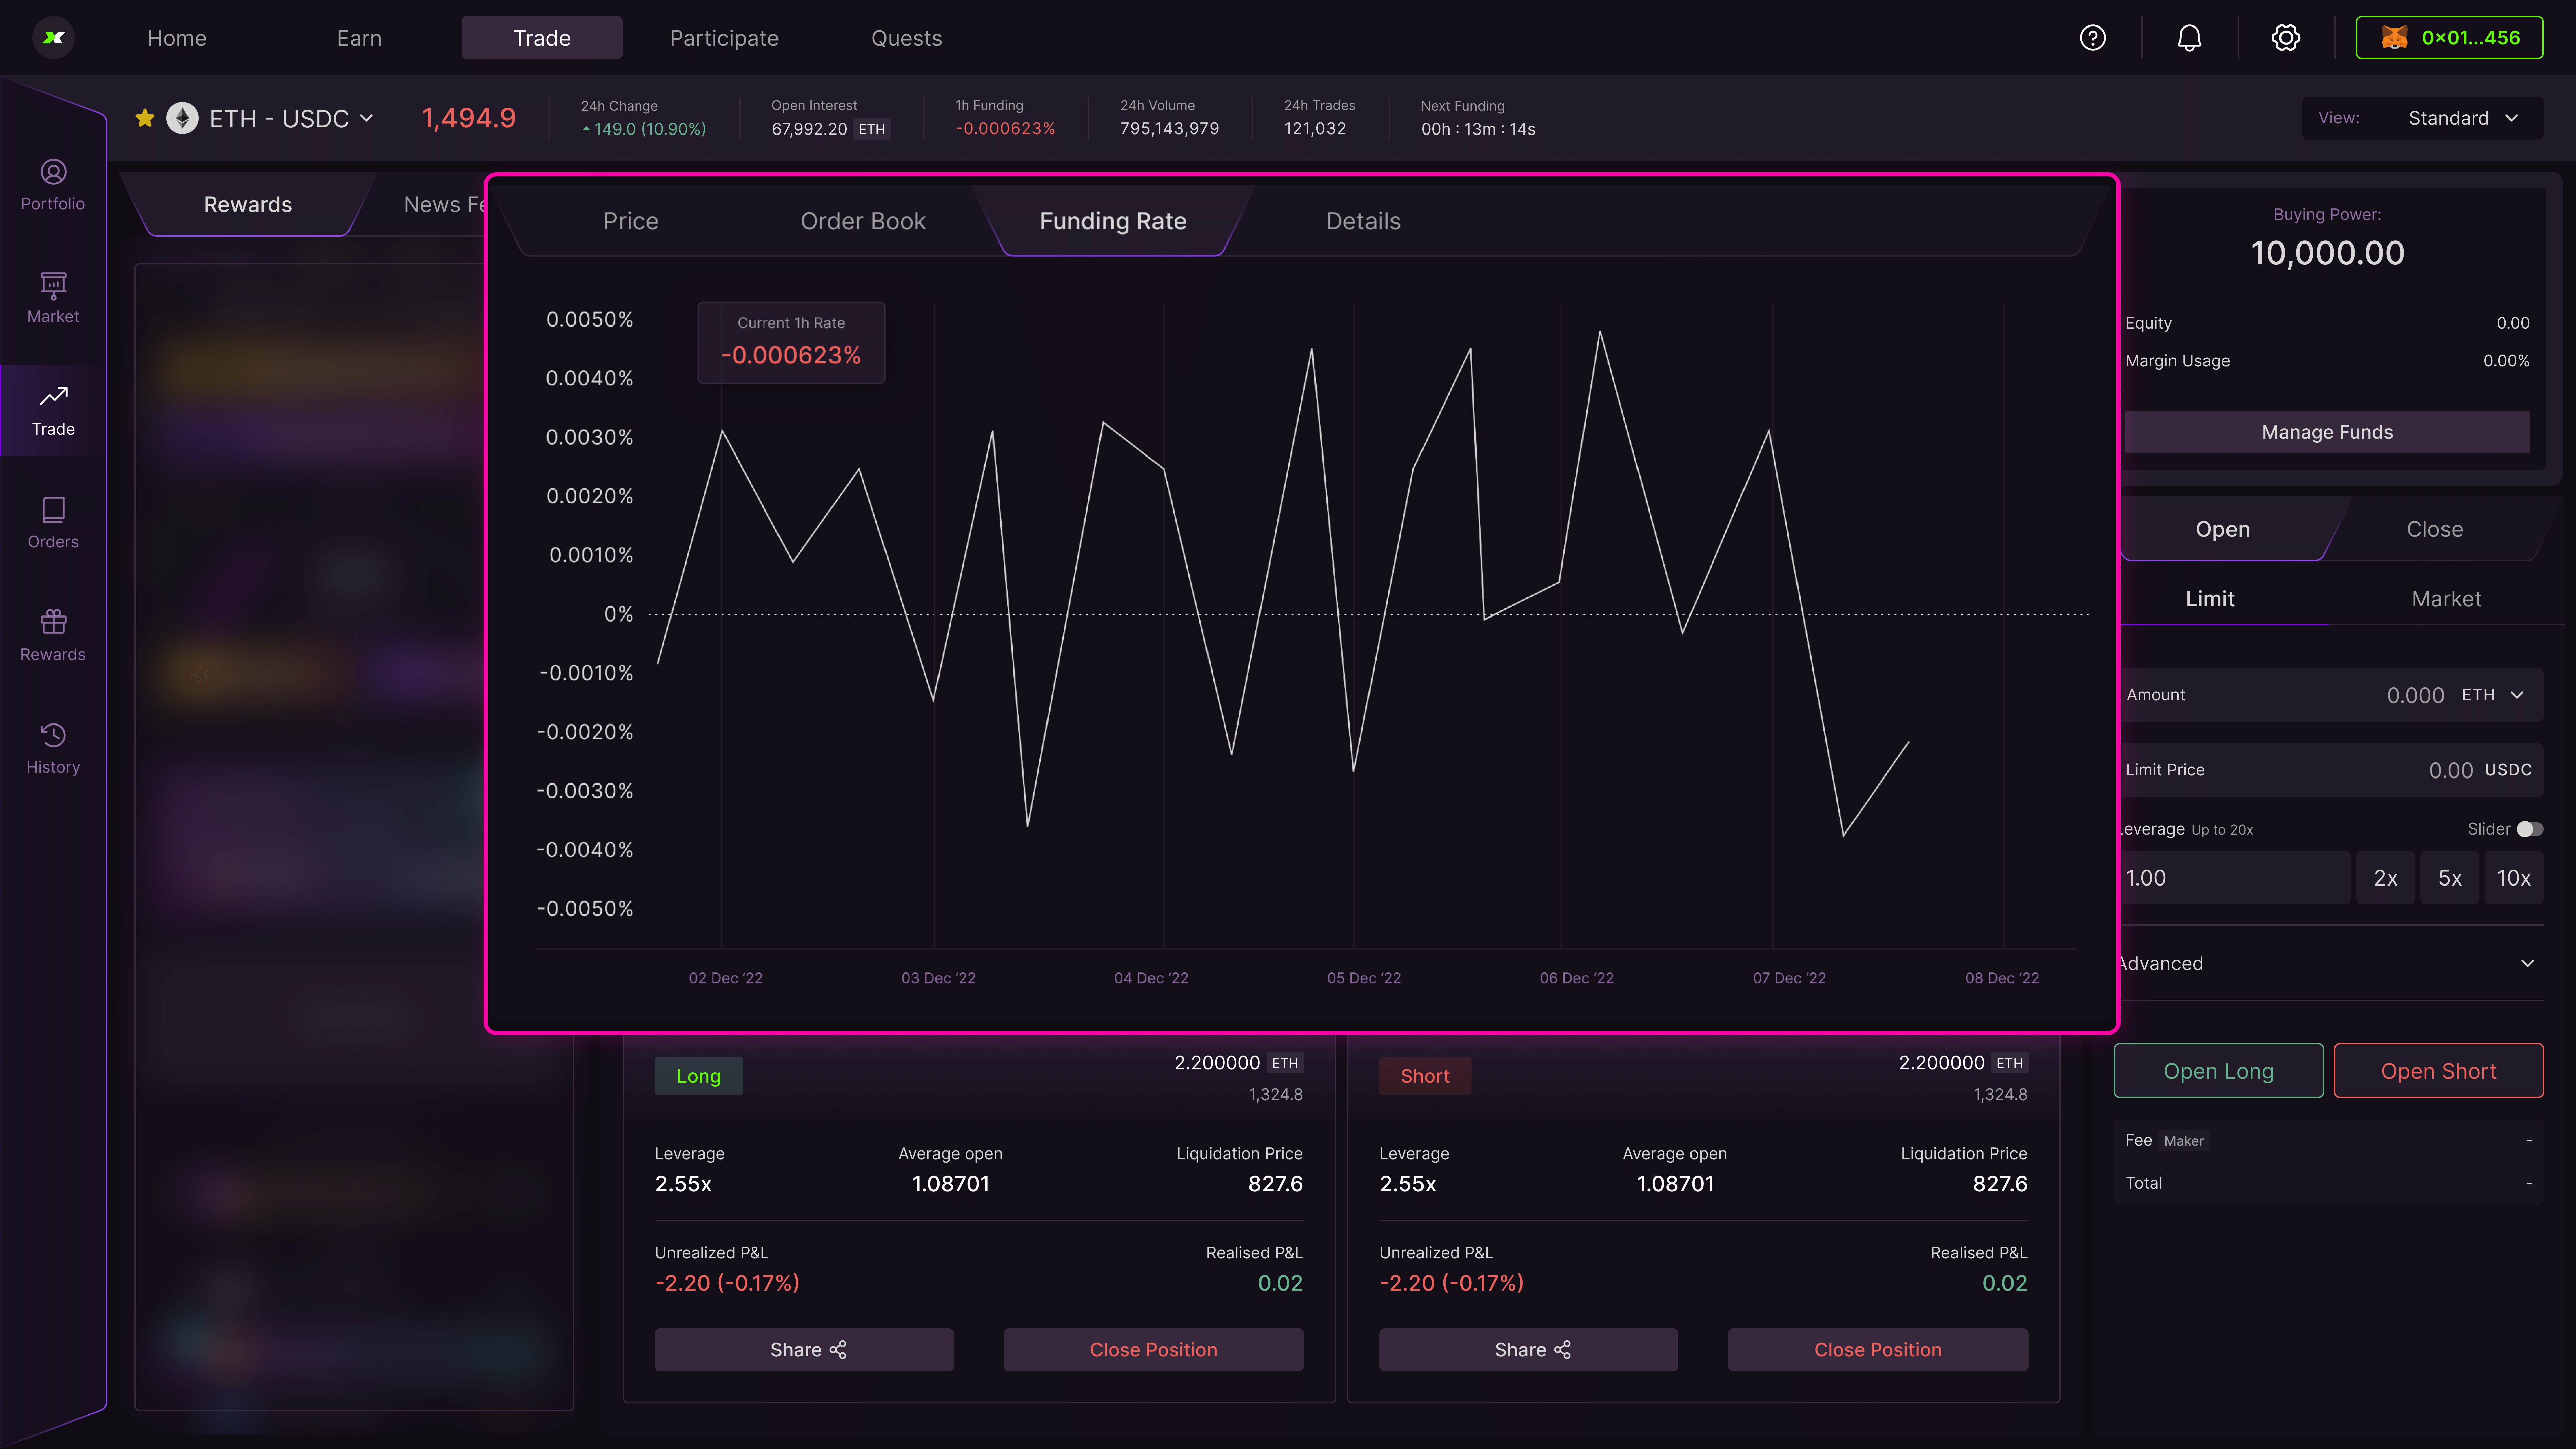Screen dimensions: 2576x1449
Task: Toggle the favorite star for ETH-USDC
Action: tap(145, 118)
